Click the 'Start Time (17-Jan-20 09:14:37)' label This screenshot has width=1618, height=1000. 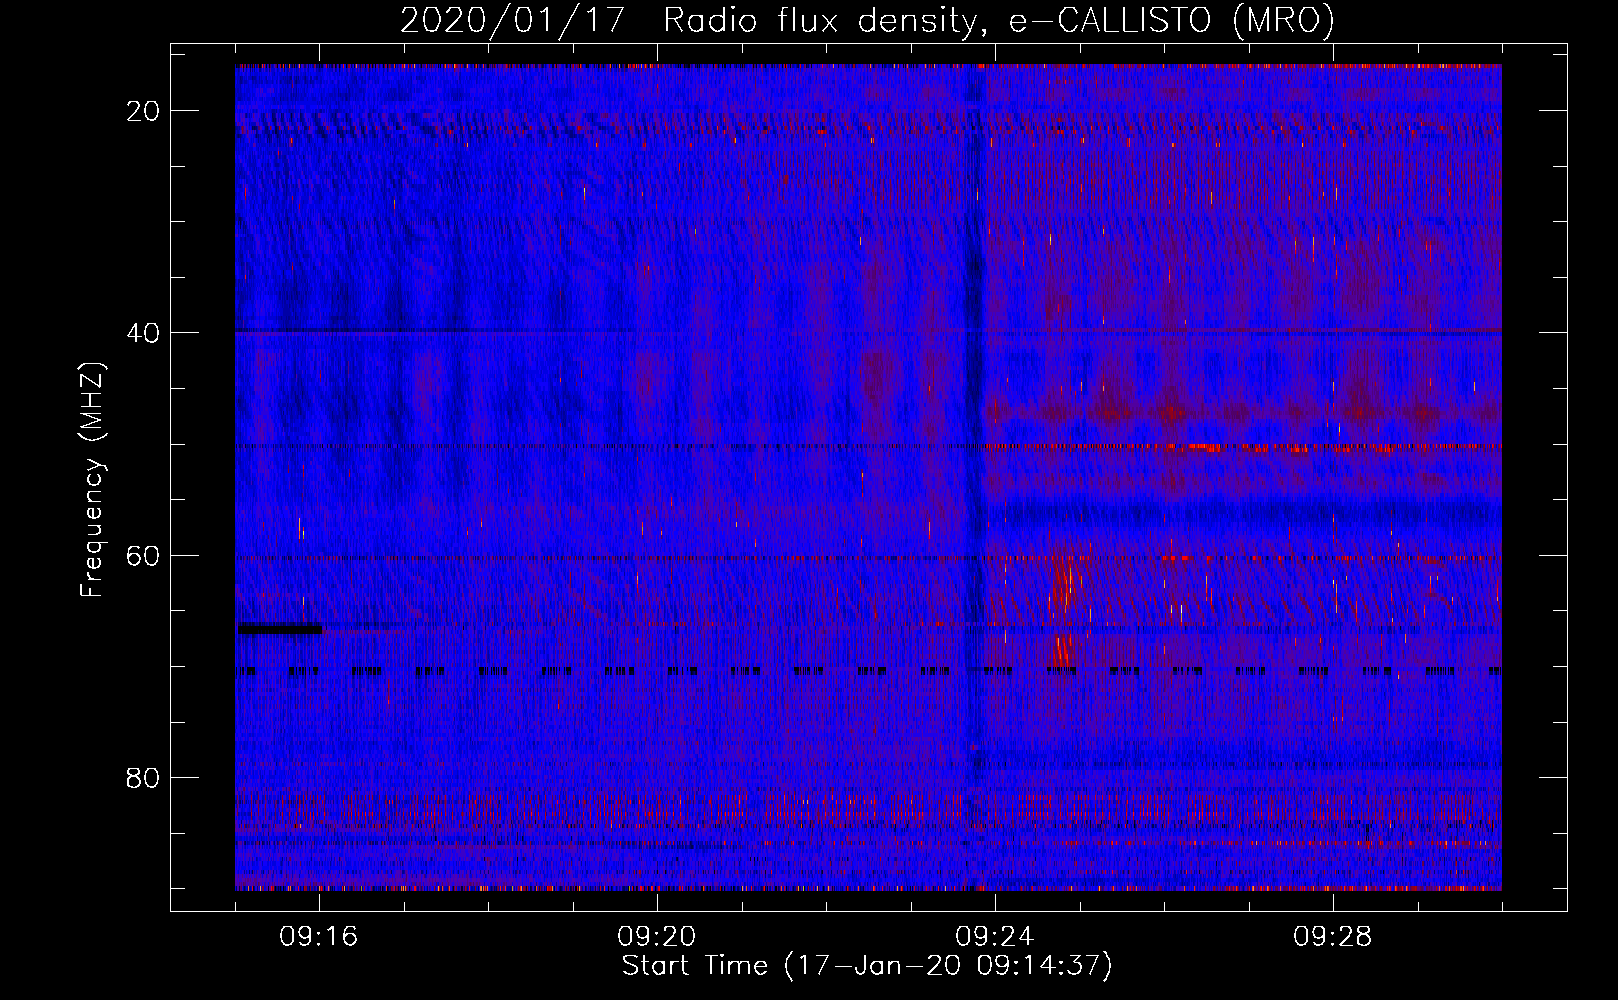[x=867, y=966]
